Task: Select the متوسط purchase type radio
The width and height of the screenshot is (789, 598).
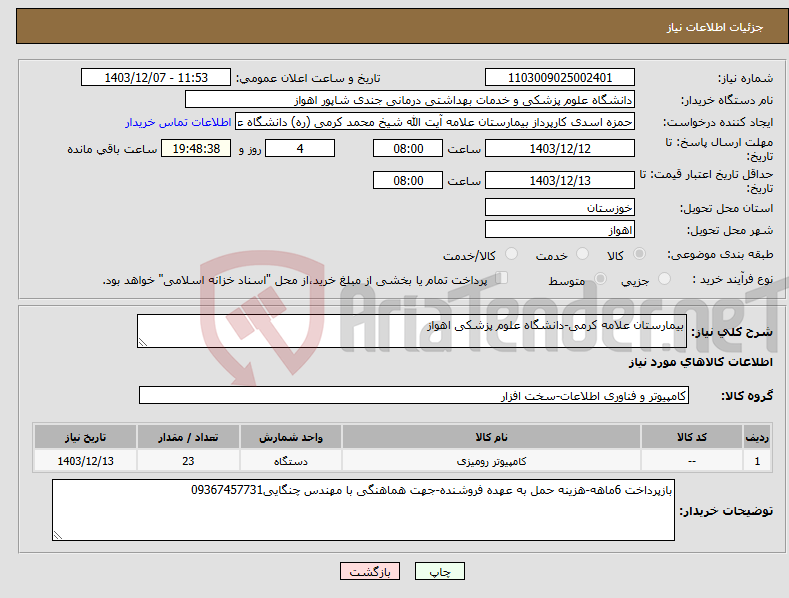Action: (600, 279)
